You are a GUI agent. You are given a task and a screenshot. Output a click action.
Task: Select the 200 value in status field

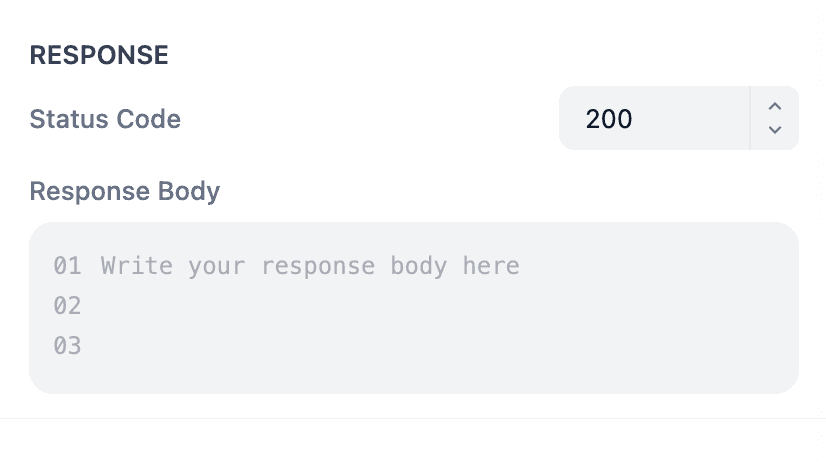609,119
